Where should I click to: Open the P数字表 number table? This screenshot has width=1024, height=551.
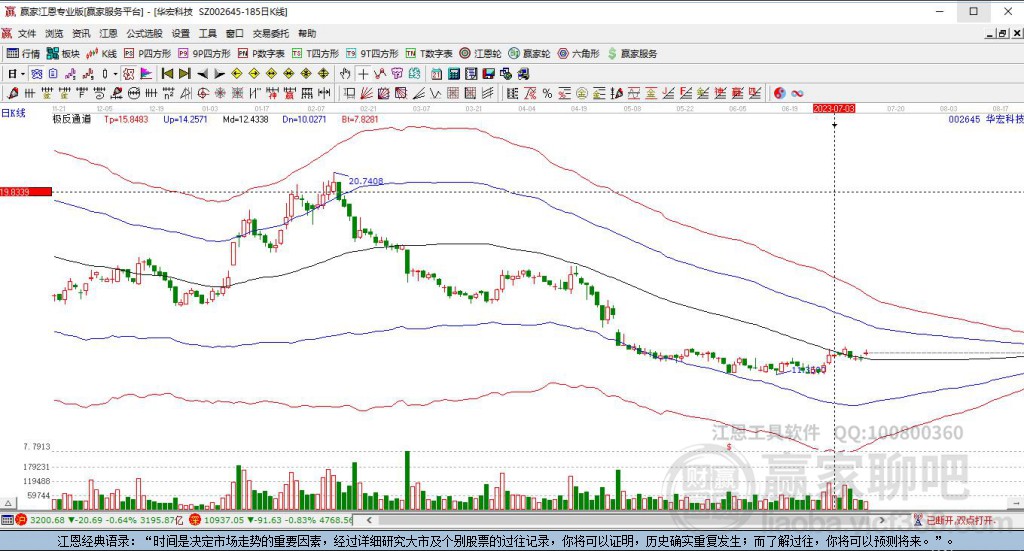click(261, 54)
